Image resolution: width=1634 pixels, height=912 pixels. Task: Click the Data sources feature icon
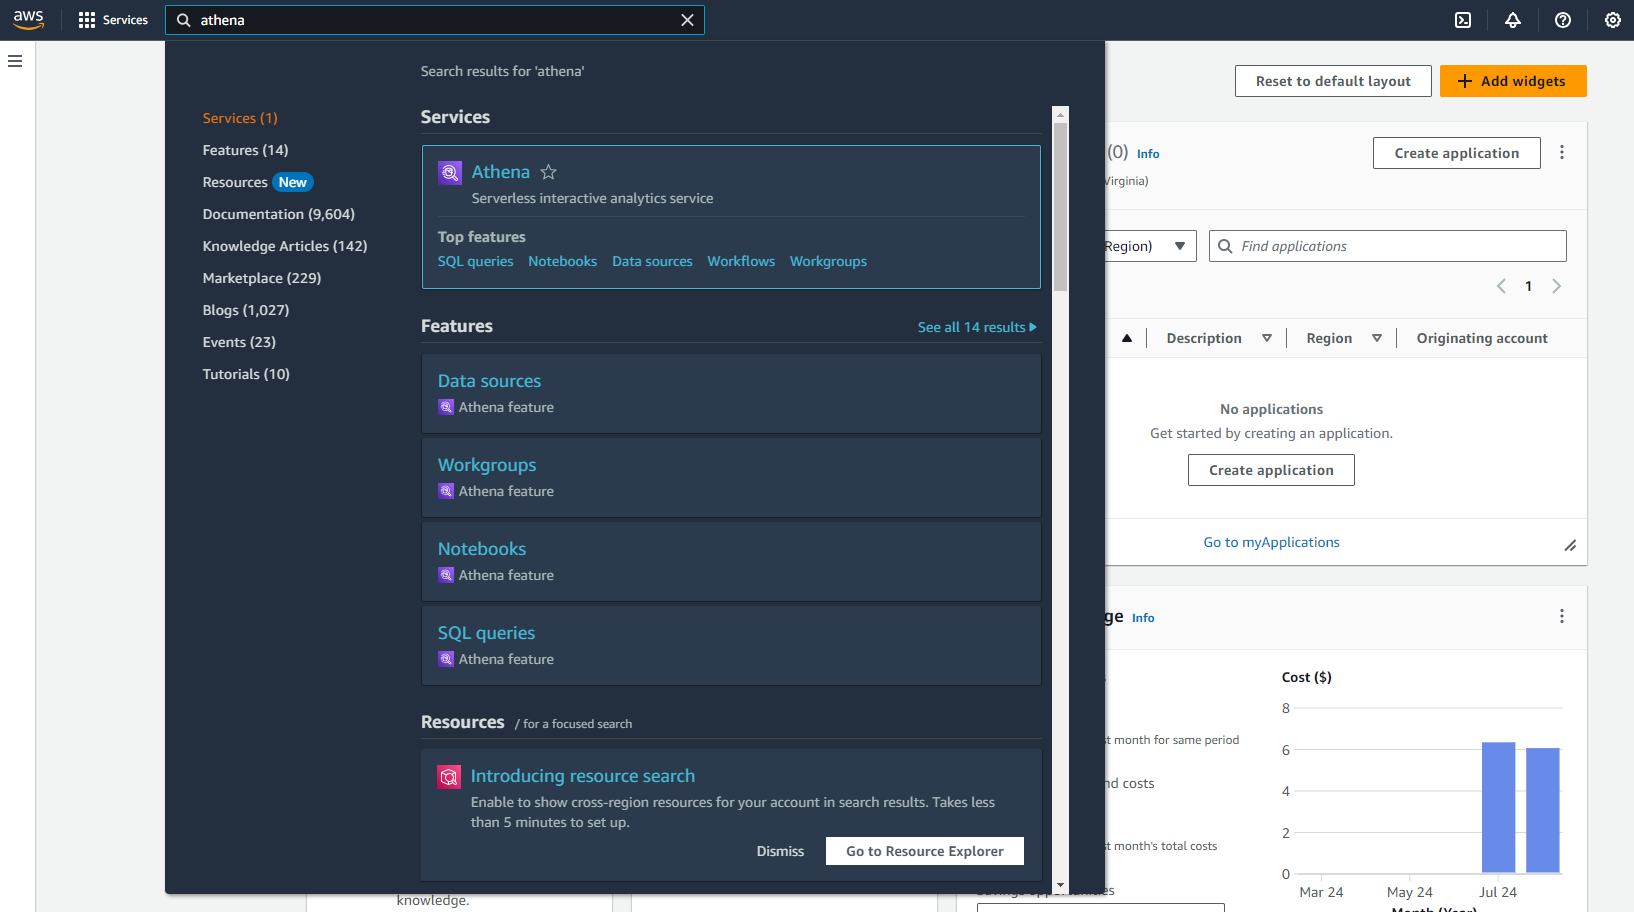tap(446, 407)
